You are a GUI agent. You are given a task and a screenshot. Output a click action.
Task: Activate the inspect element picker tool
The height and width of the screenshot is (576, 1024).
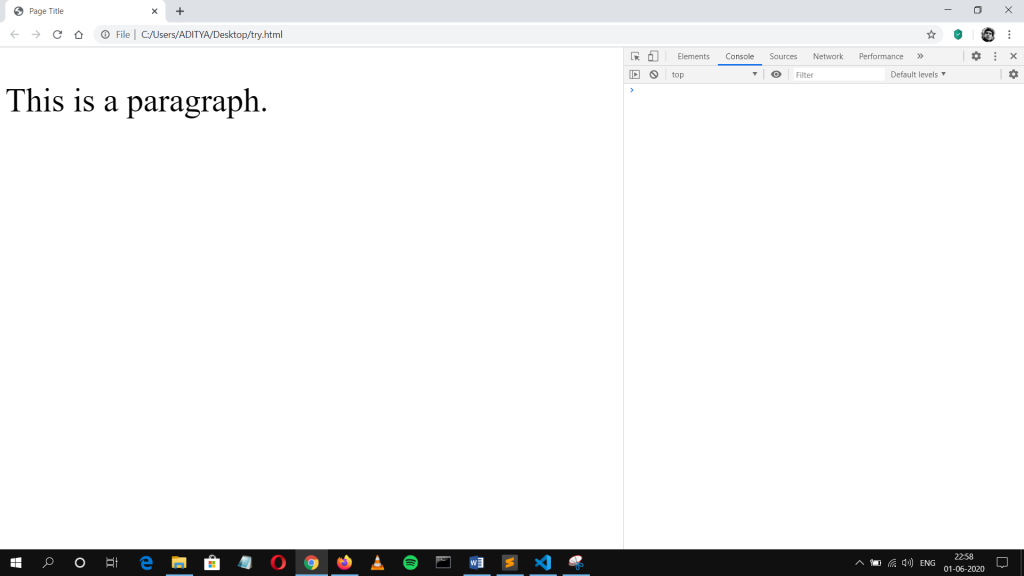[635, 57]
